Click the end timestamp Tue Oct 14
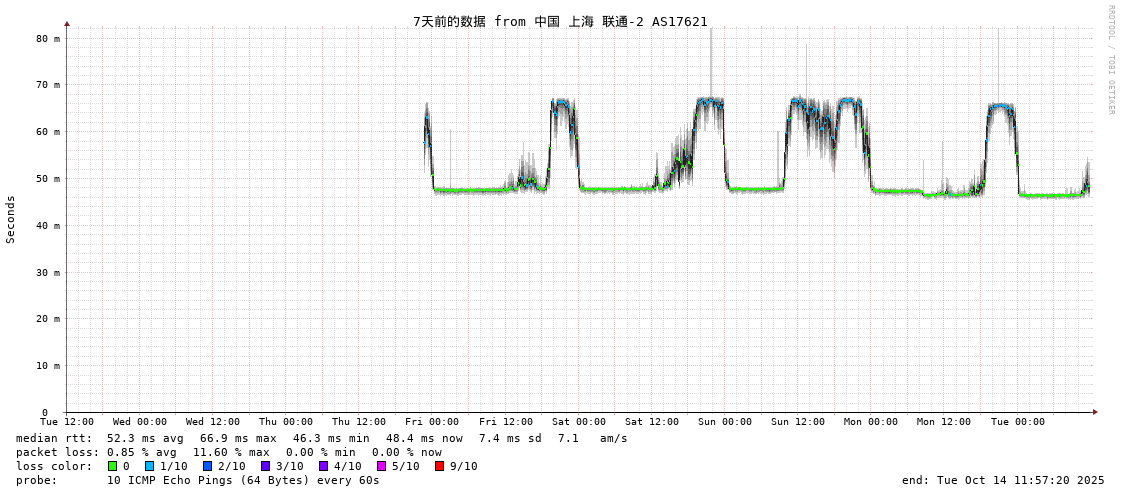 click(1003, 480)
